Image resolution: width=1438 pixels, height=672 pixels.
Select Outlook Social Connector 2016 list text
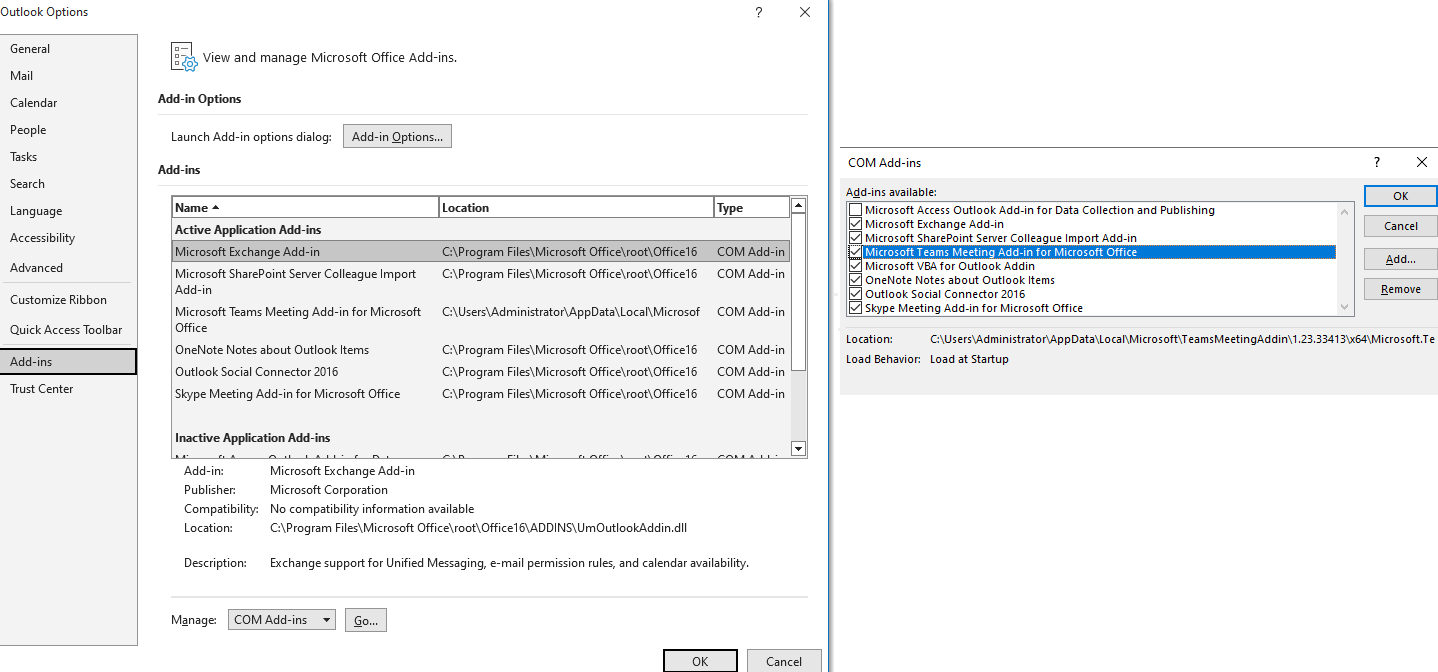coord(945,294)
